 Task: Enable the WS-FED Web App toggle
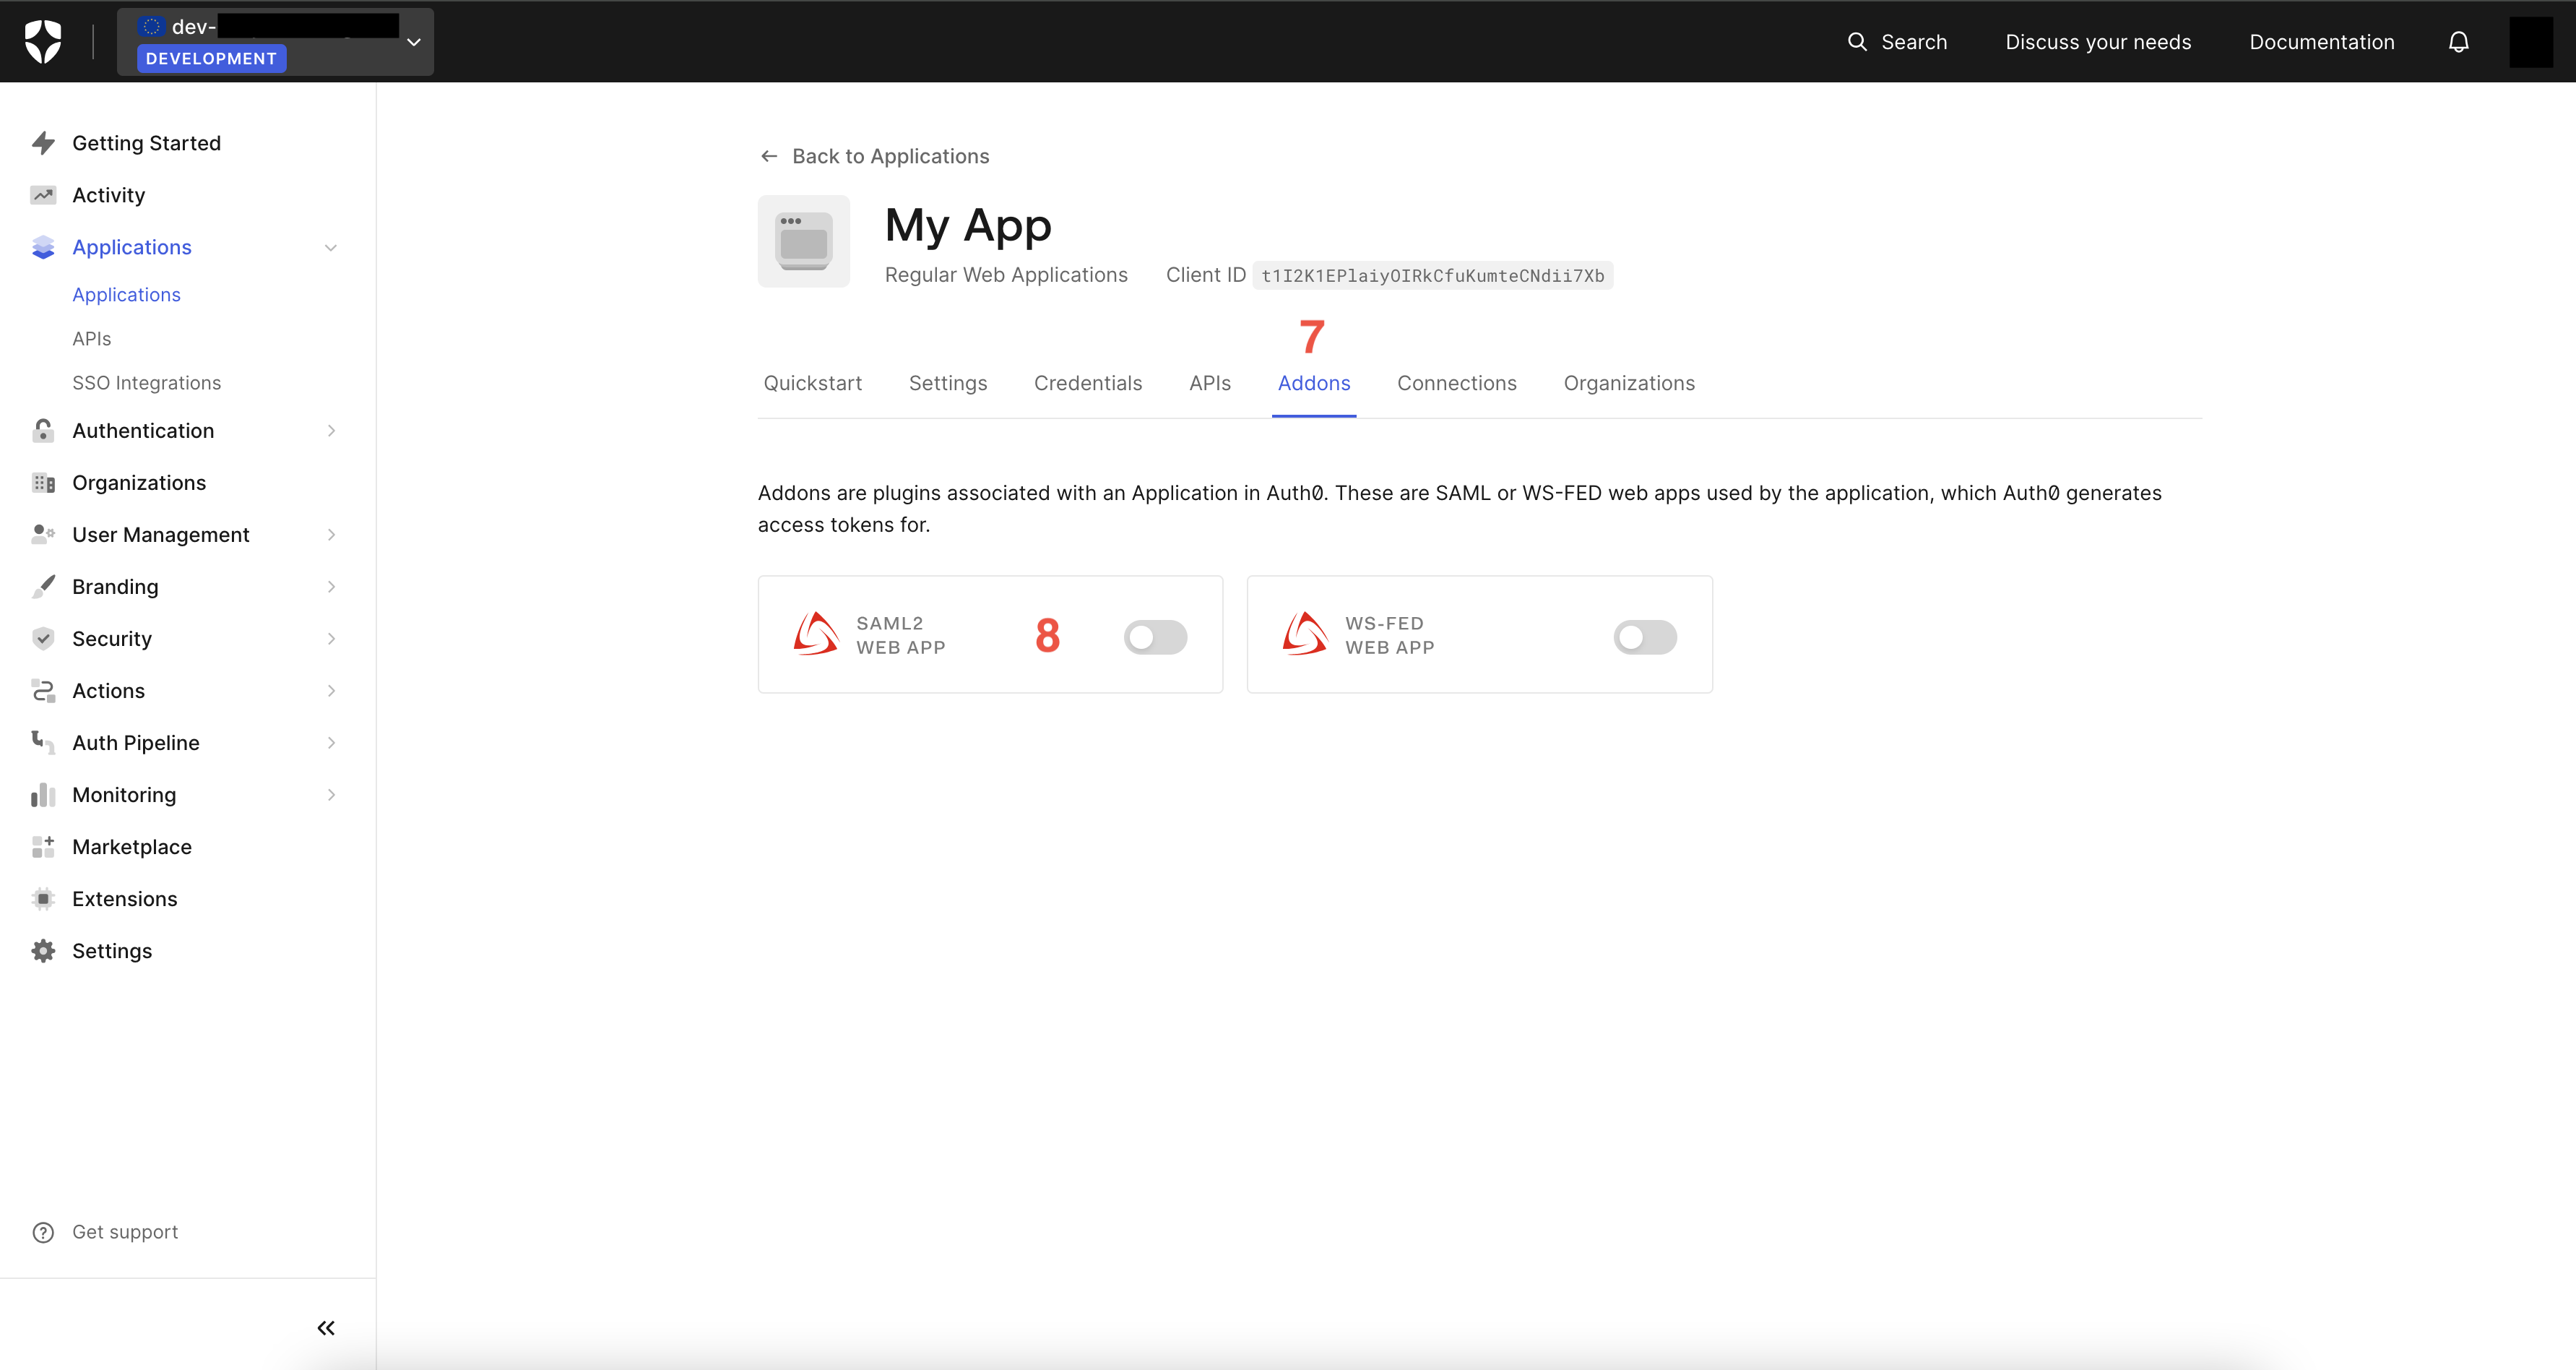[x=1644, y=637]
